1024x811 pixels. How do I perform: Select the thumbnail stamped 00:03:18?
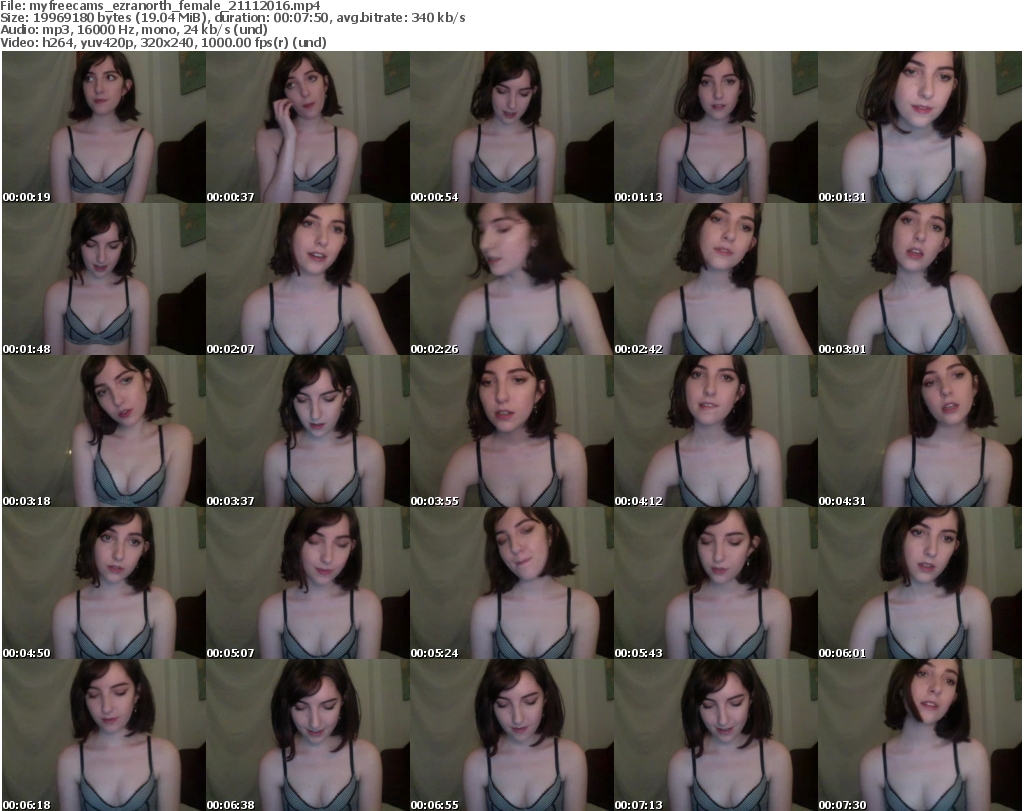[x=104, y=432]
